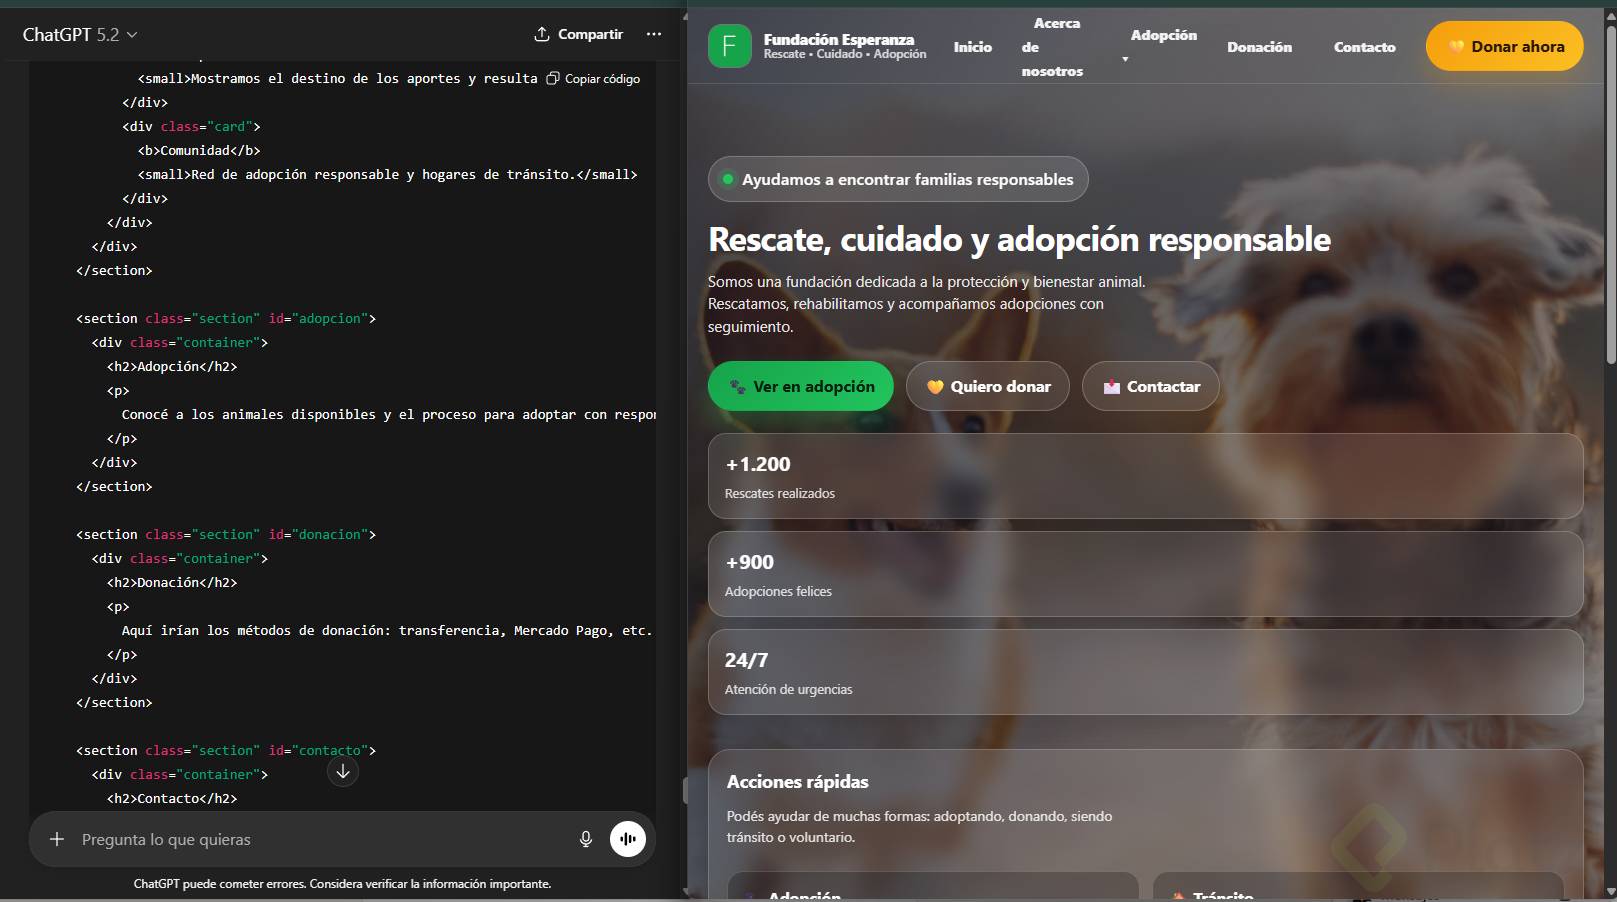Click the code line "<h2>Donación</h2>"

(x=172, y=582)
